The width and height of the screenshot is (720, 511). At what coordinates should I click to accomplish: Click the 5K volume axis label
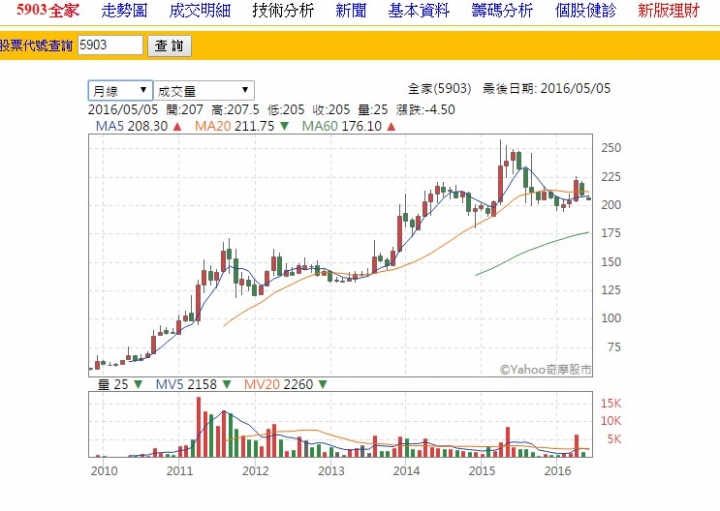click(614, 439)
